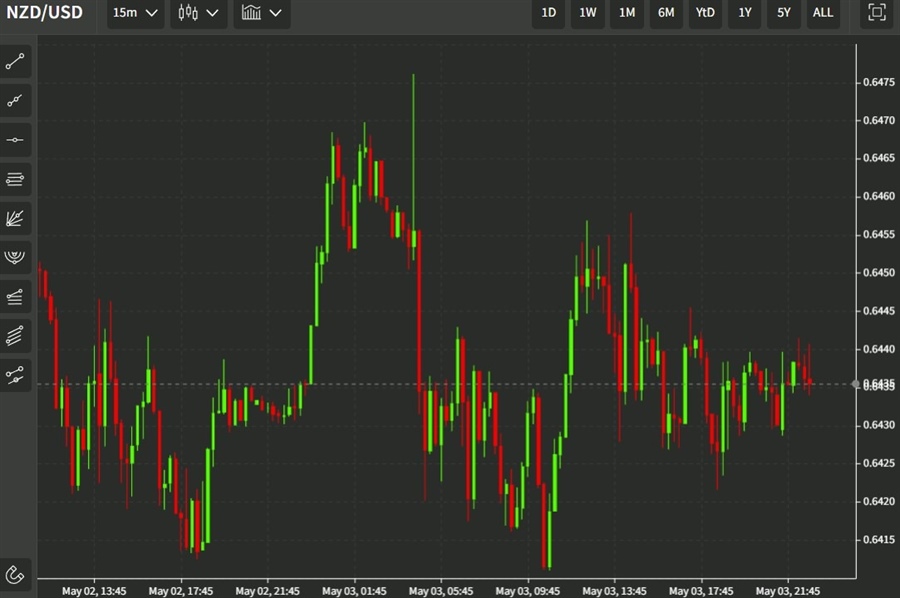The height and width of the screenshot is (598, 900).
Task: Click the May 03, 21:45 time label
Action: (x=788, y=591)
